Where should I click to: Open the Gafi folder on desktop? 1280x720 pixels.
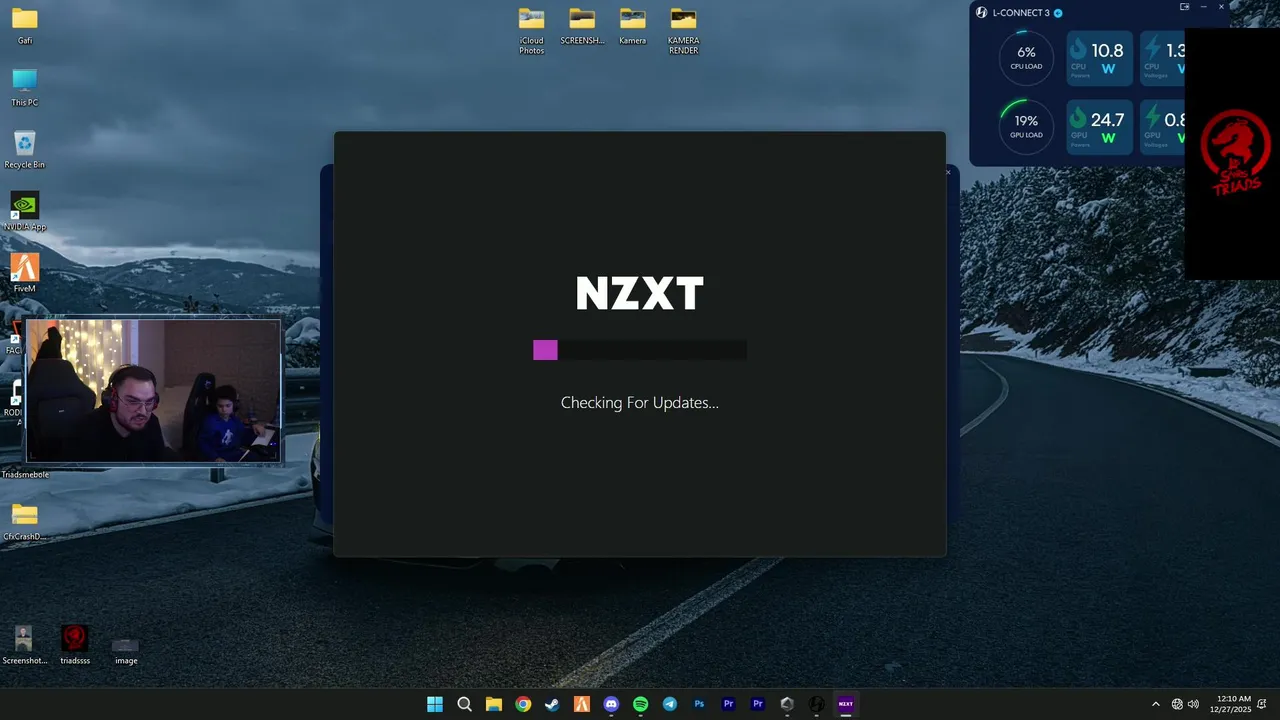tap(25, 26)
